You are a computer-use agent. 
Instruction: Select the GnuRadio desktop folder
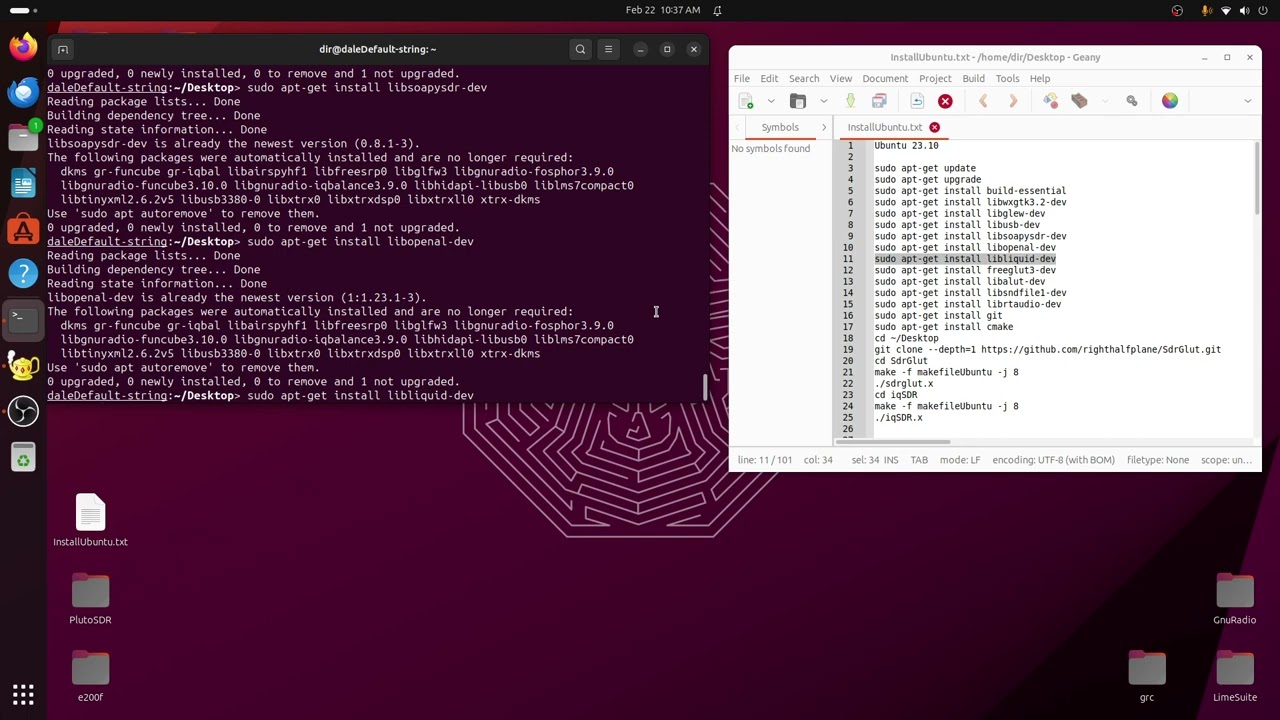pyautogui.click(x=1235, y=599)
